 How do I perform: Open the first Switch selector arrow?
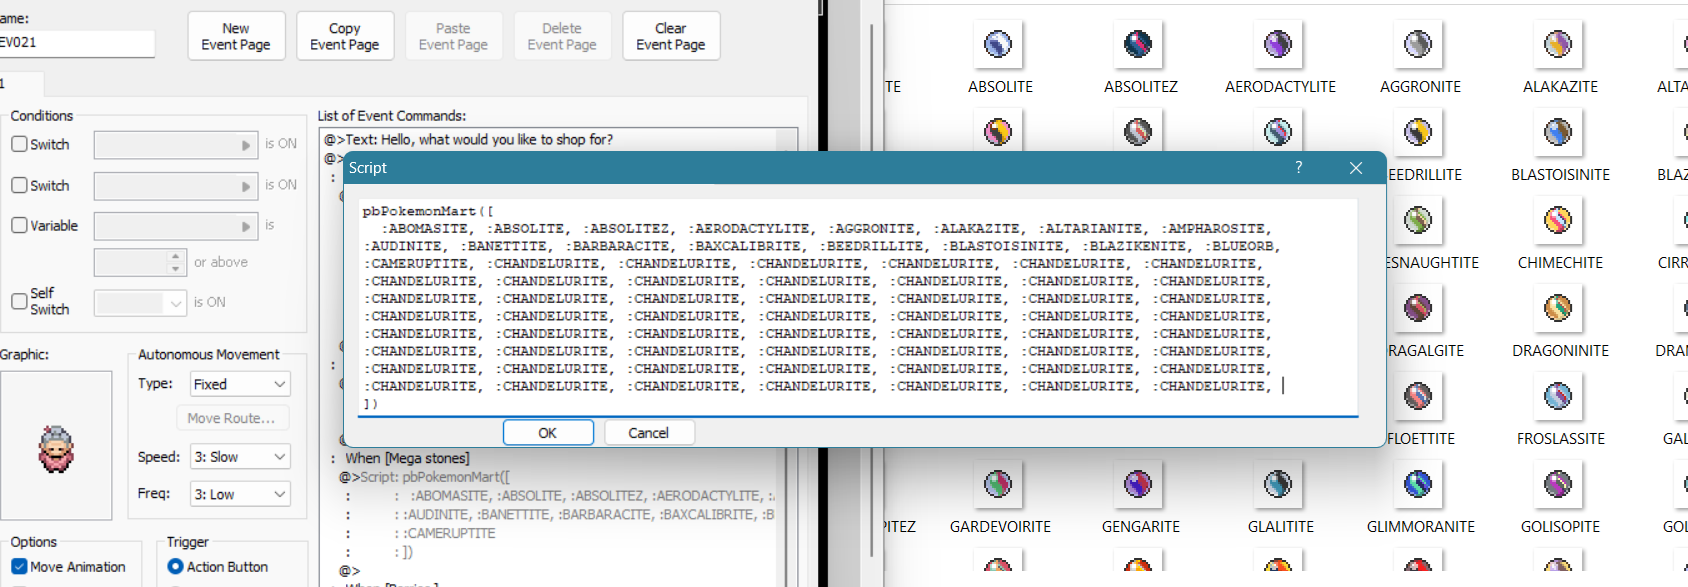(x=246, y=145)
